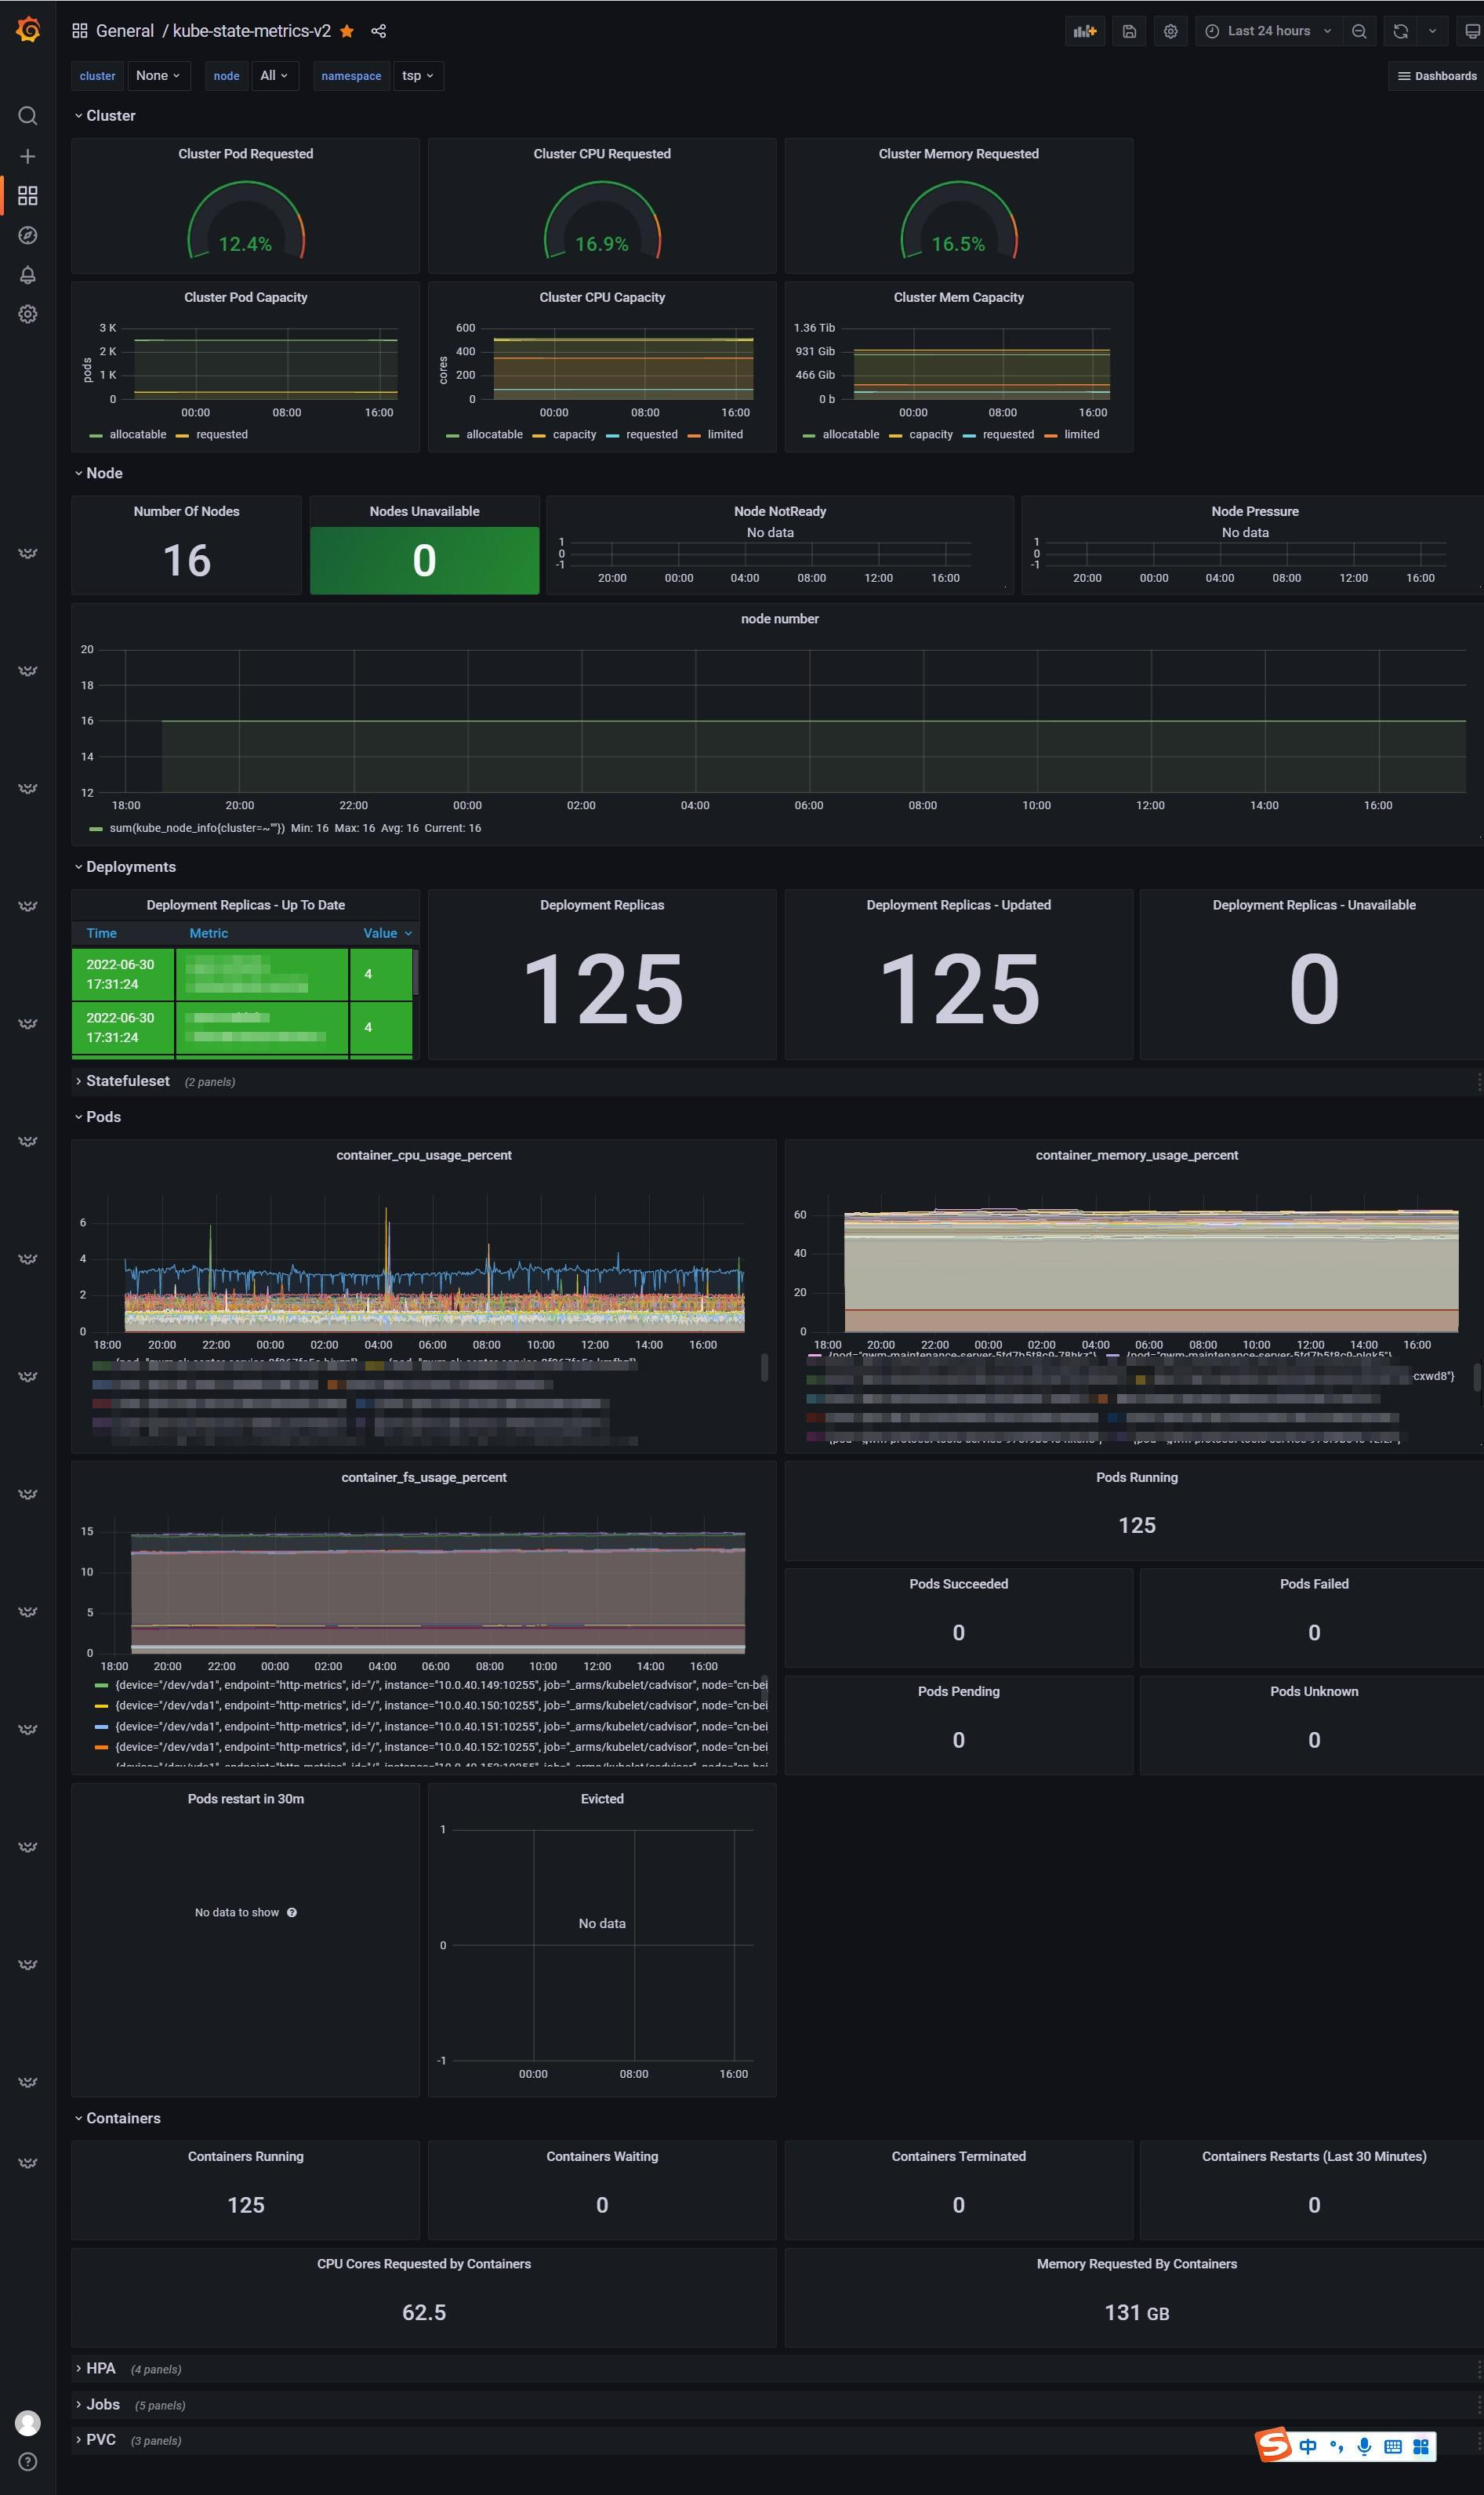Refresh the dashboard
Viewport: 1484px width, 2495px height.
[1401, 31]
